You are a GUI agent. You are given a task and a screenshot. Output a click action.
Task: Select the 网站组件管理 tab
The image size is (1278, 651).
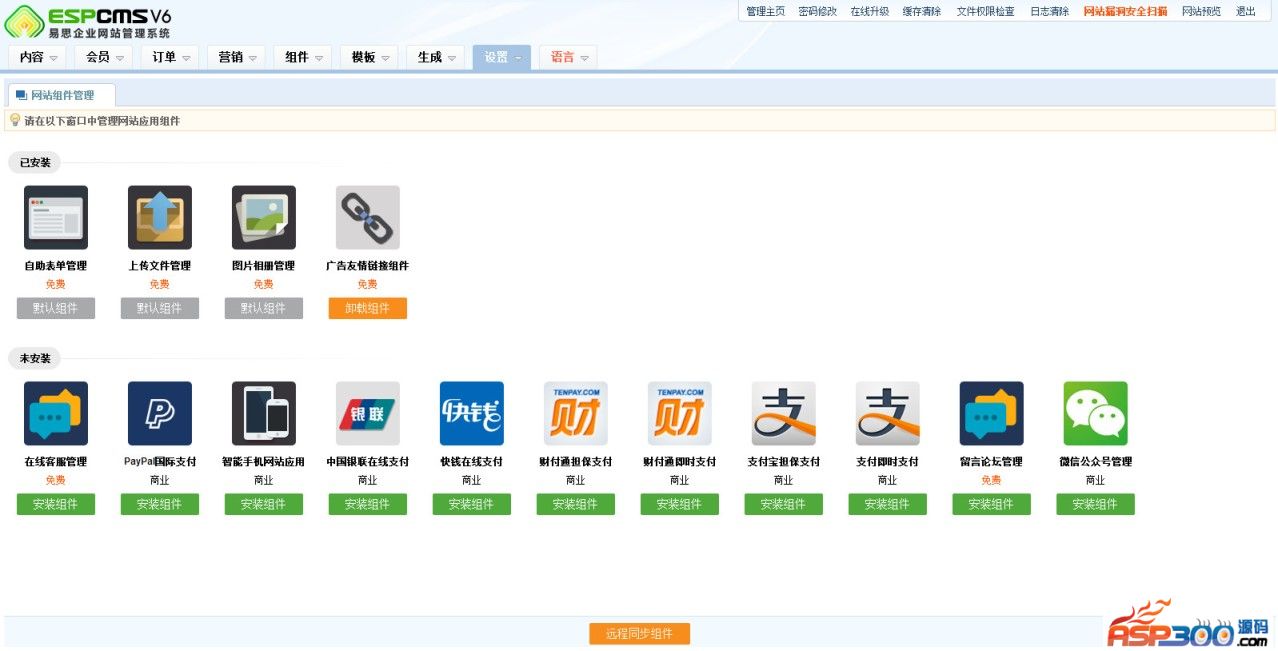[61, 96]
